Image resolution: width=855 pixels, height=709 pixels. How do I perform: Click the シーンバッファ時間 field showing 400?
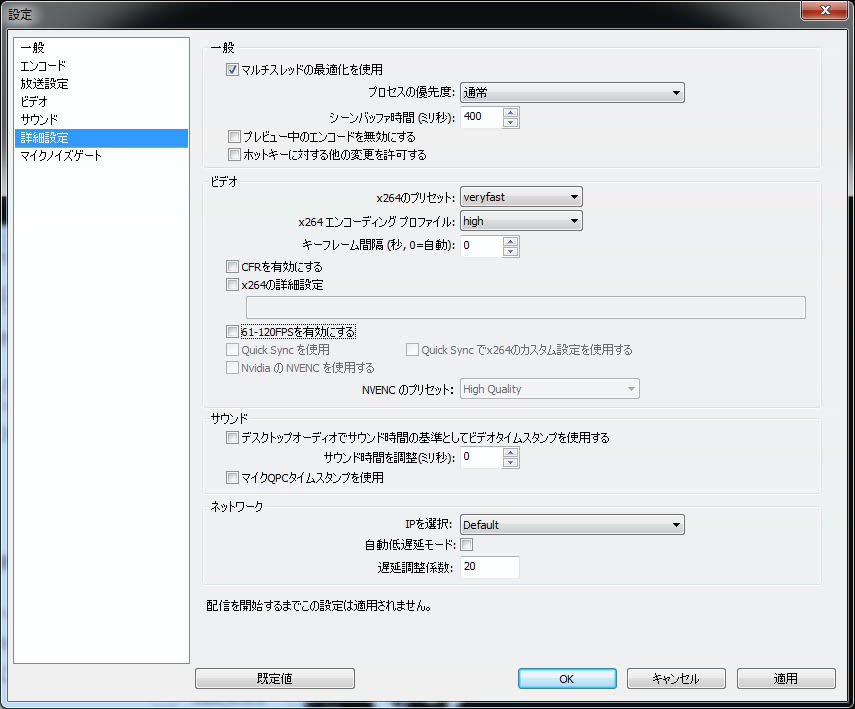[481, 117]
